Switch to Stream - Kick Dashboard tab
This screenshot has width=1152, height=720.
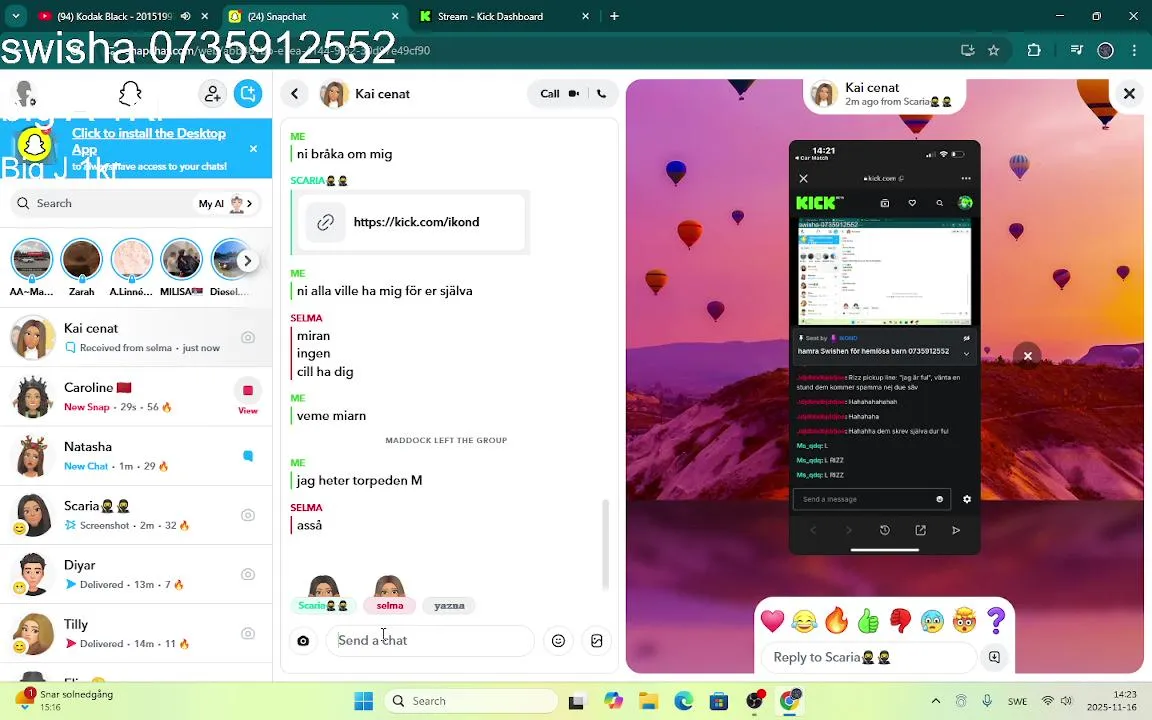tap(504, 16)
